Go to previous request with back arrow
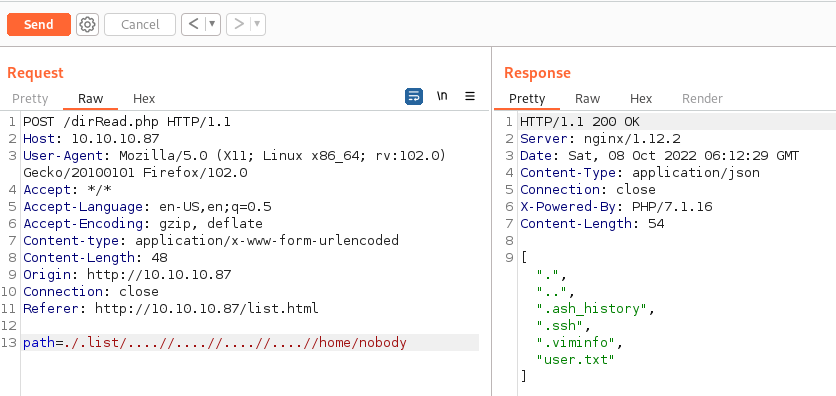This screenshot has height=396, width=836. 194,25
